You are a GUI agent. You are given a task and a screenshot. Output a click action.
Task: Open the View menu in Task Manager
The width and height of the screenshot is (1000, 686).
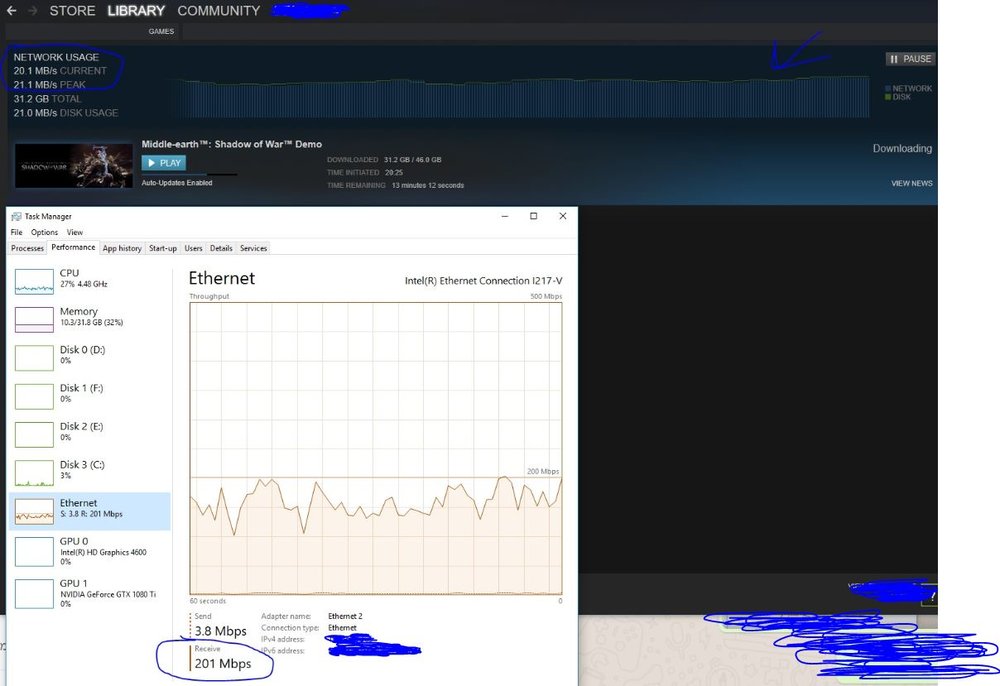[75, 233]
